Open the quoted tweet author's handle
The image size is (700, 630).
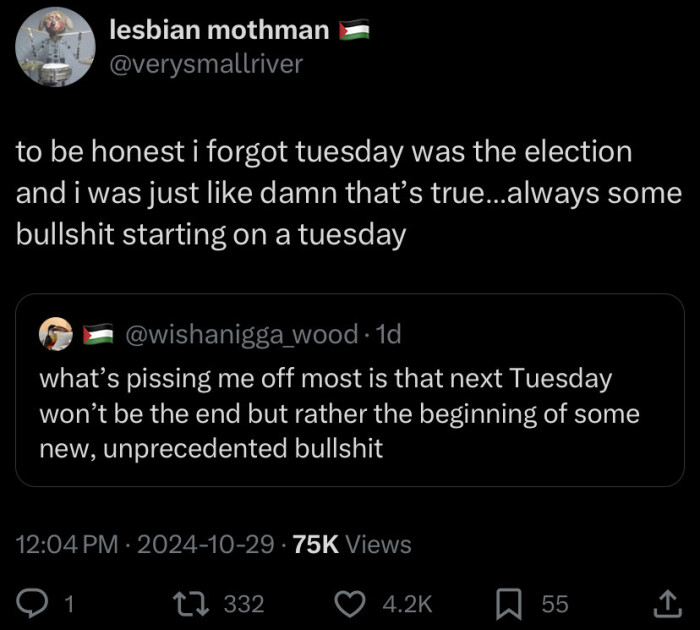[x=242, y=335]
